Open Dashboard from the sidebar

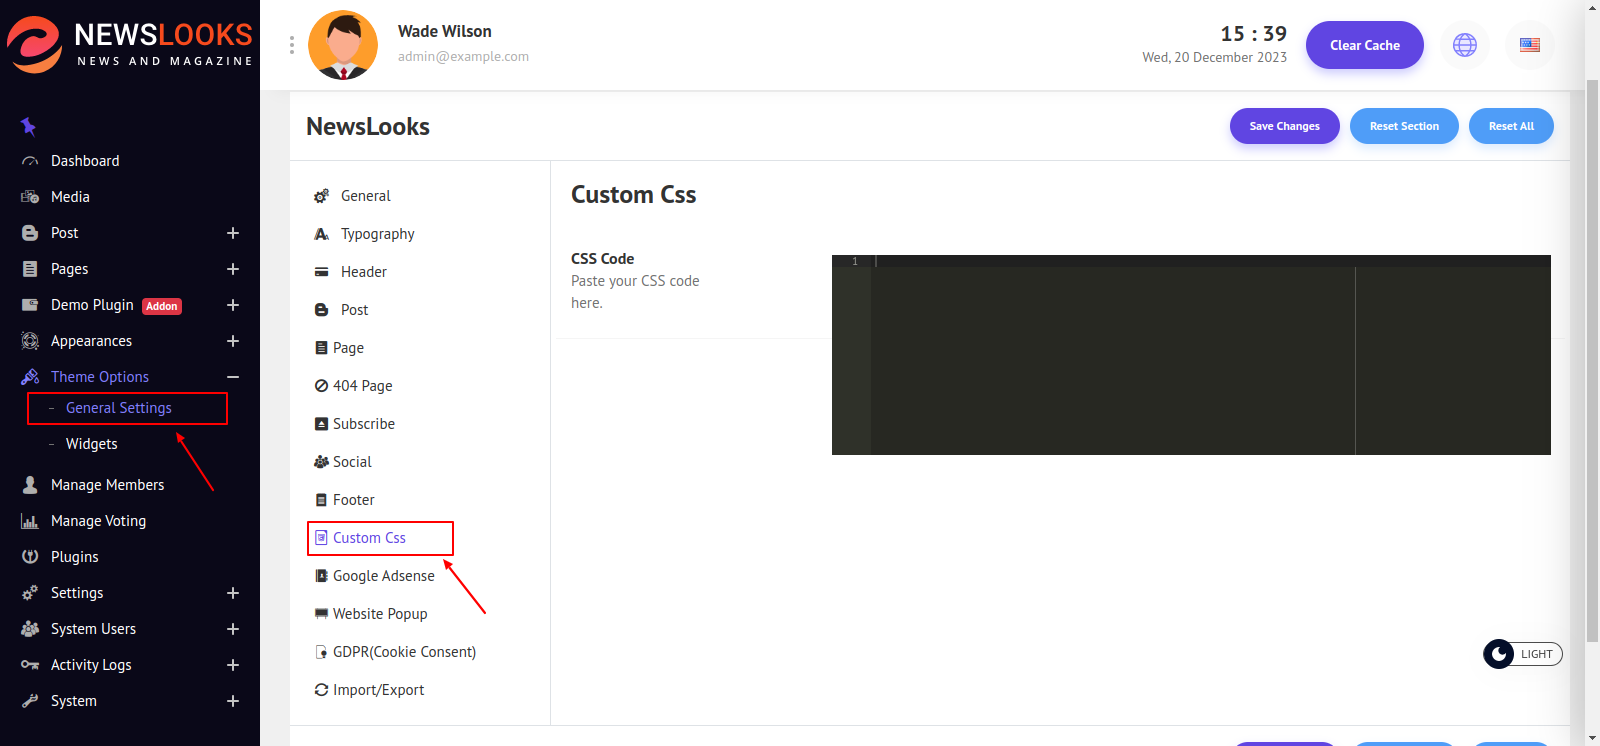pos(85,161)
